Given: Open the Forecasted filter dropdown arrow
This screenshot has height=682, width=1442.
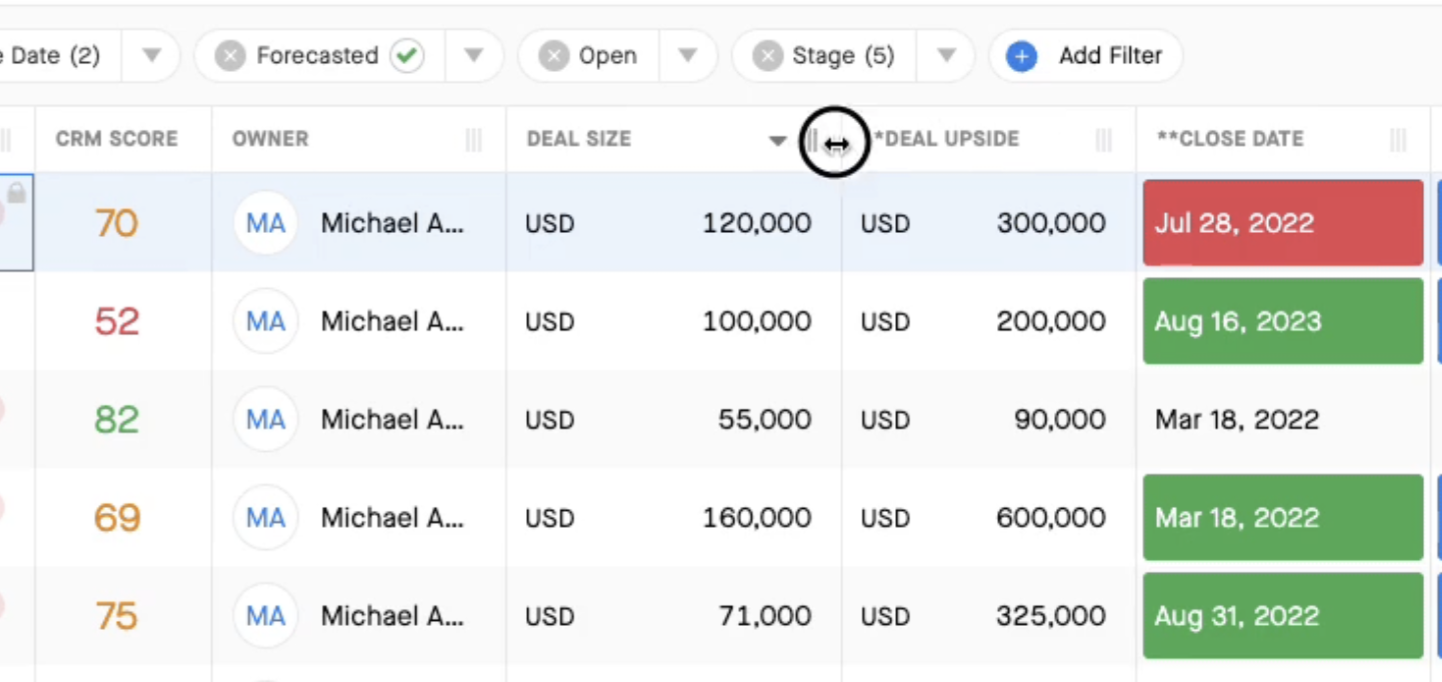Looking at the screenshot, I should [x=474, y=56].
